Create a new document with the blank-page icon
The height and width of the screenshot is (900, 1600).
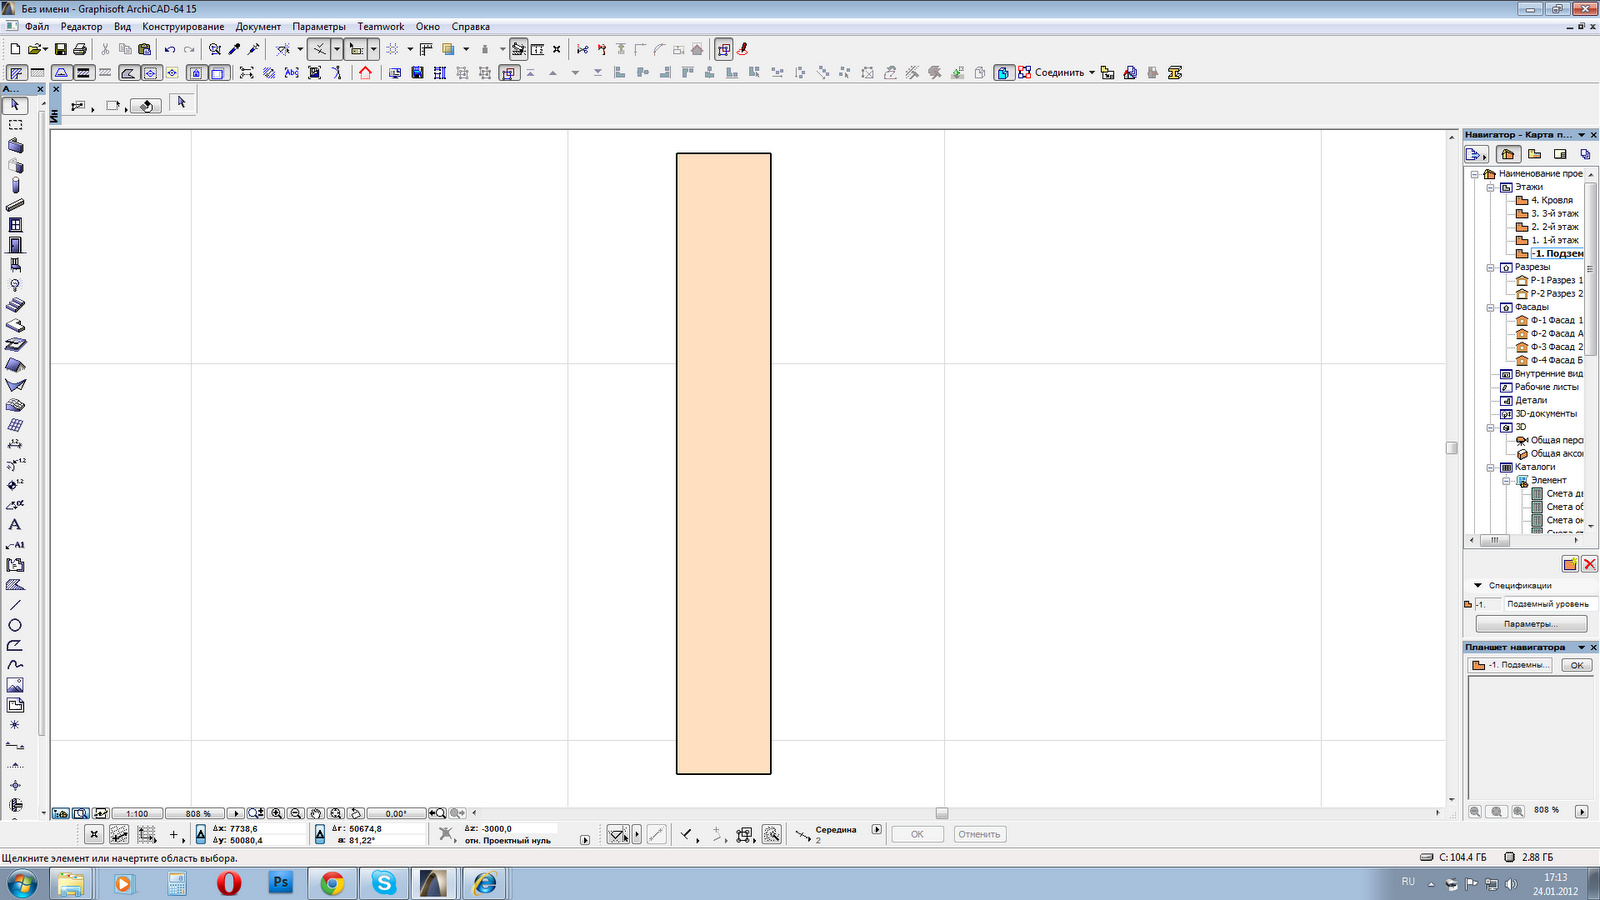(x=15, y=49)
